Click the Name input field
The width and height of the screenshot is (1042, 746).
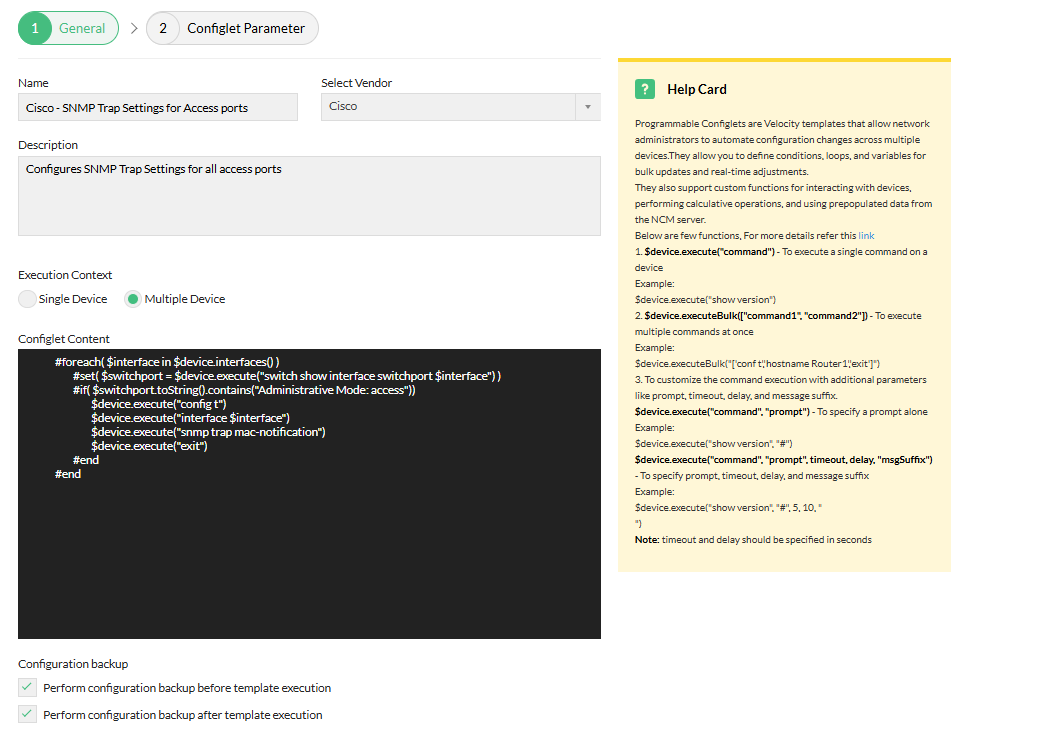157,106
